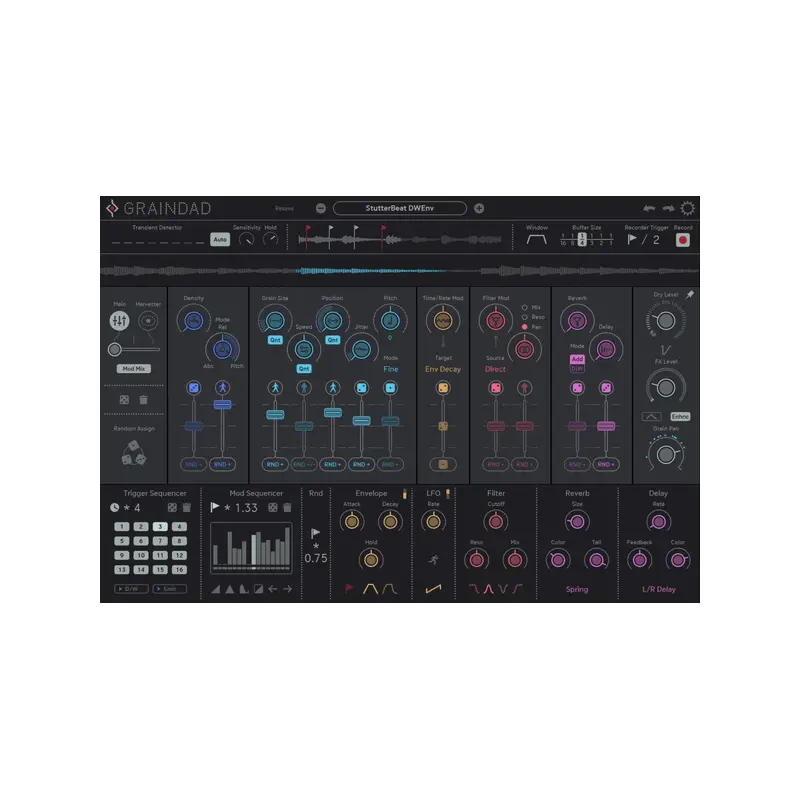This screenshot has width=800, height=800.
Task: Set Reverb mode to D/W
Action: pyautogui.click(x=577, y=368)
